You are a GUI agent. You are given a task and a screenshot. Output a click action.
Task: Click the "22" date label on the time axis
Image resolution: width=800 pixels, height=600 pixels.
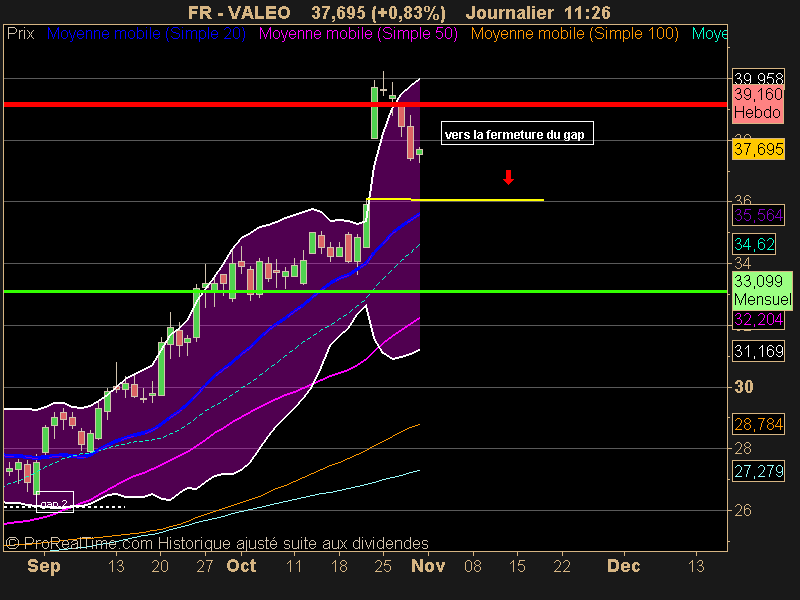562,566
